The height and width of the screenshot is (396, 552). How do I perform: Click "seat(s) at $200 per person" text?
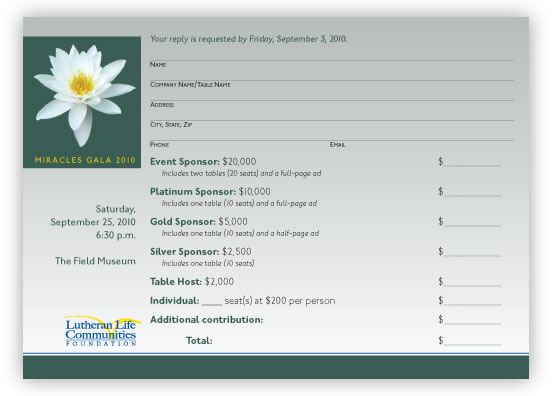point(280,301)
